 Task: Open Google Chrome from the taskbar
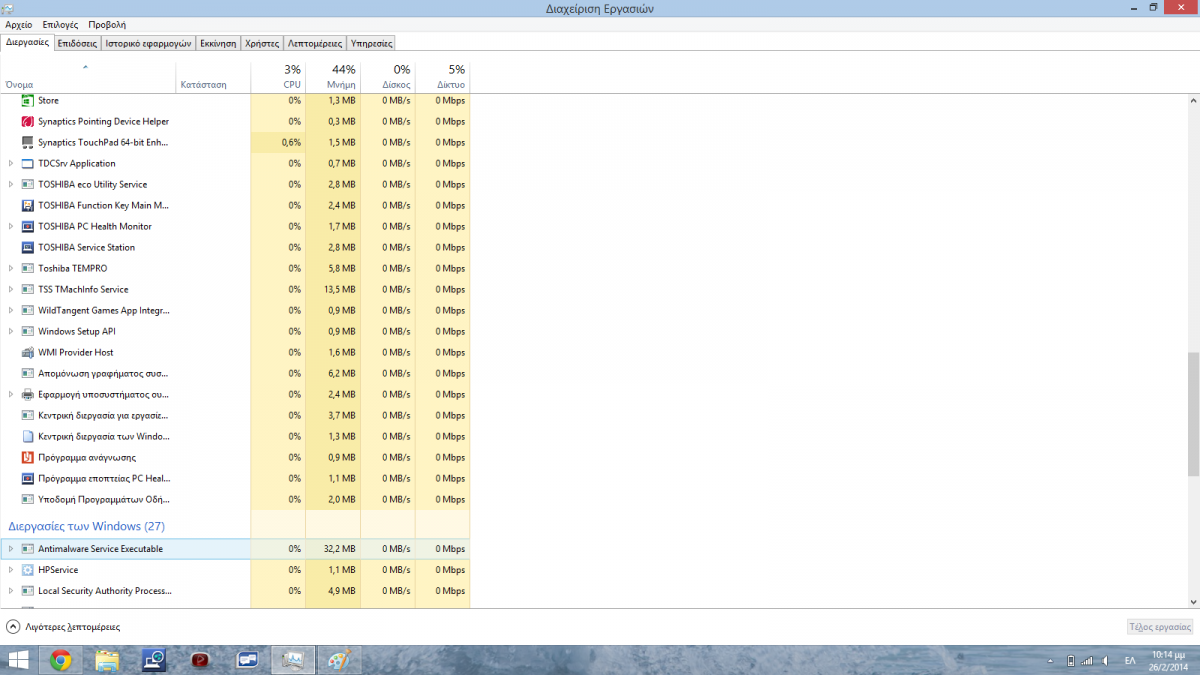61,660
